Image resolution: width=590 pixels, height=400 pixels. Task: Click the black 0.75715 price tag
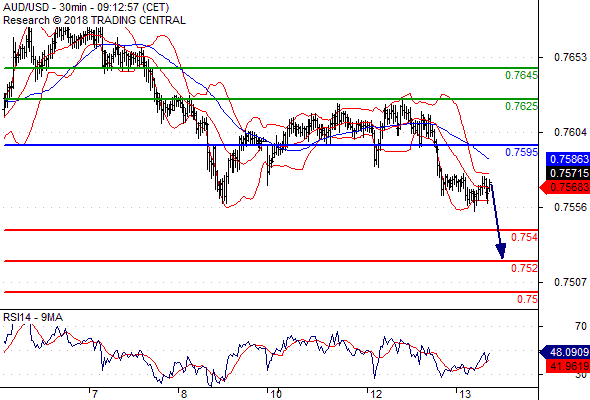568,173
